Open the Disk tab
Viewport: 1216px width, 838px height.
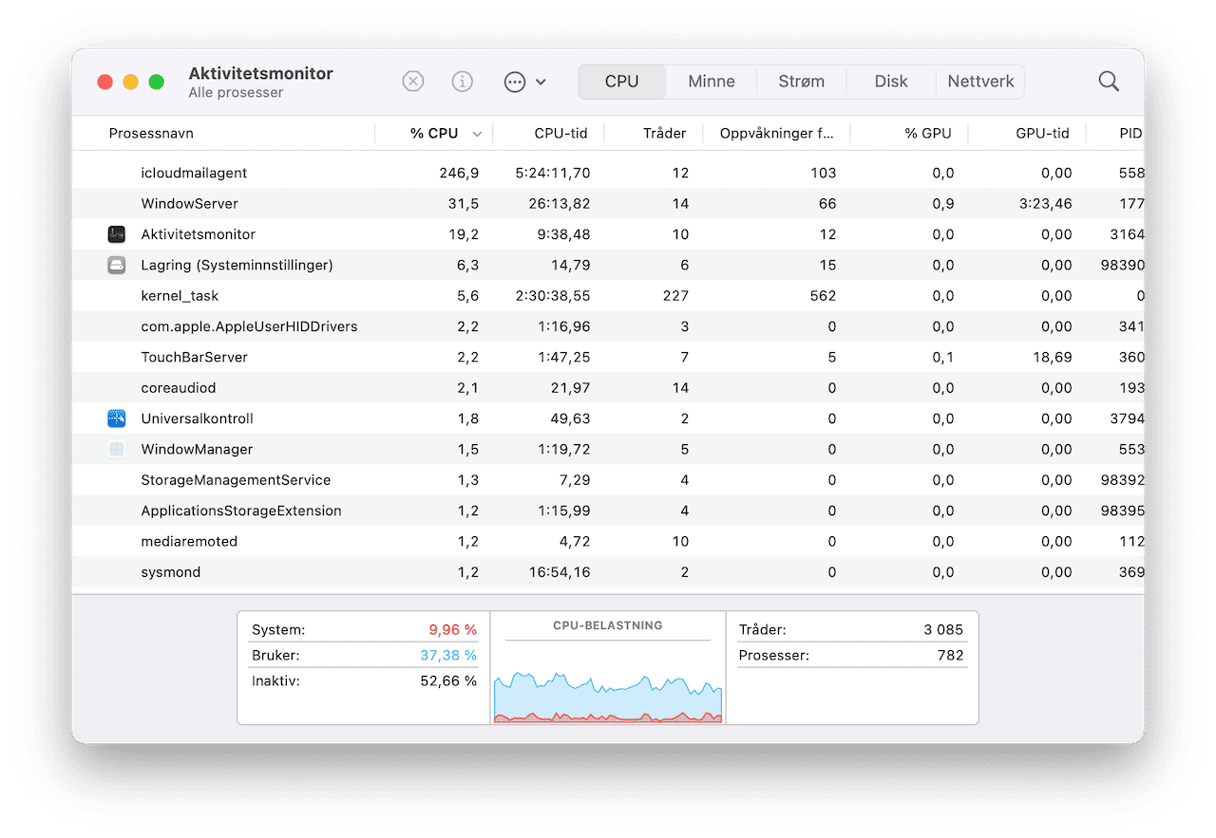(x=891, y=82)
